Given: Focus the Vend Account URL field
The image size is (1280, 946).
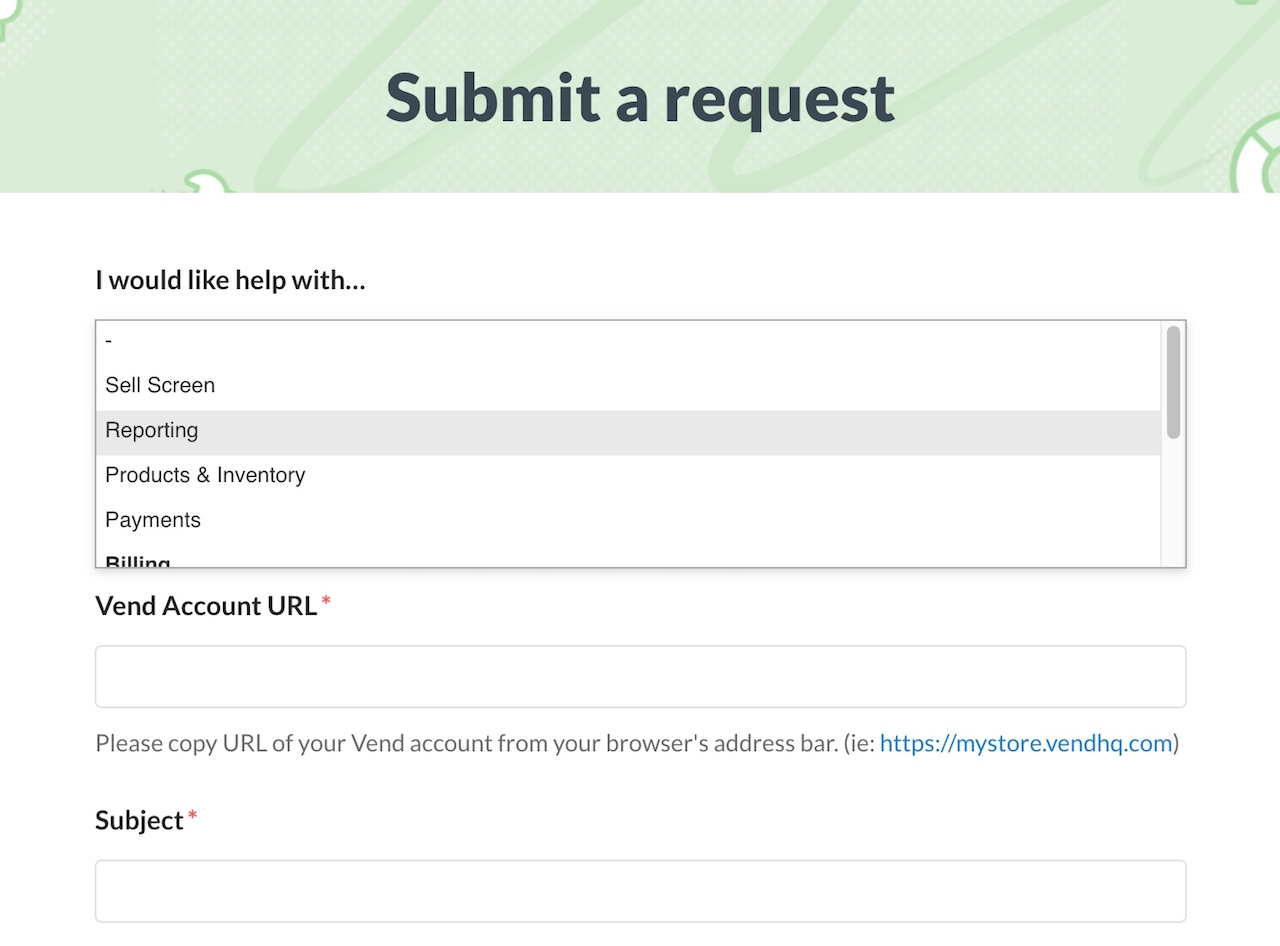Looking at the screenshot, I should click(640, 676).
